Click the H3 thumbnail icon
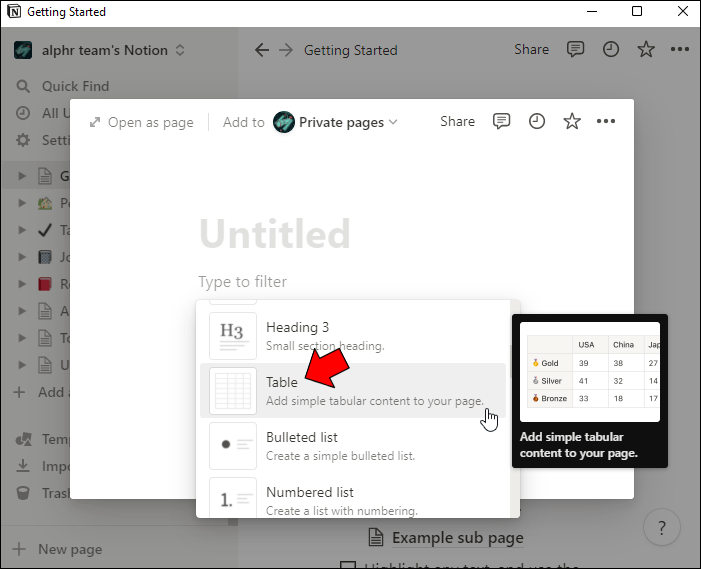 tap(233, 336)
